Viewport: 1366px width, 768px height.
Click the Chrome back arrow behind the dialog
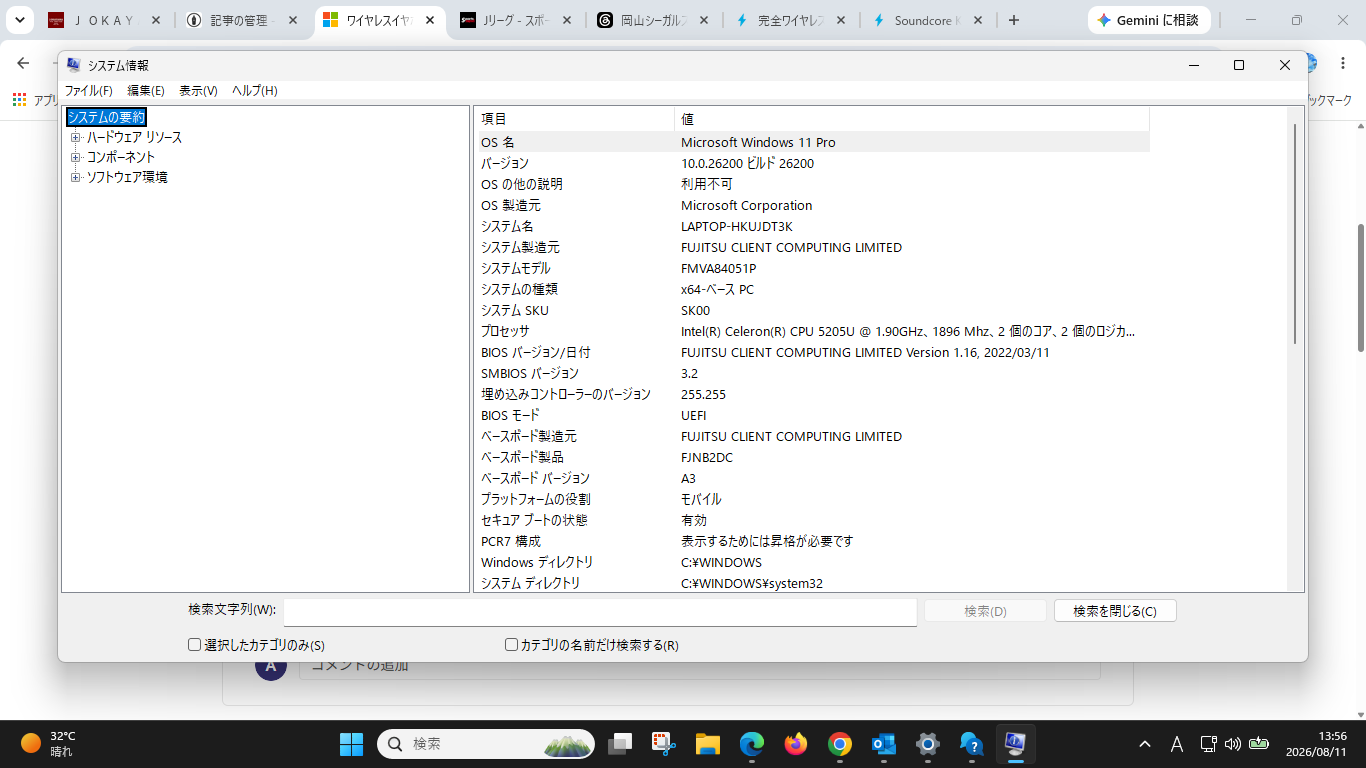tap(23, 63)
